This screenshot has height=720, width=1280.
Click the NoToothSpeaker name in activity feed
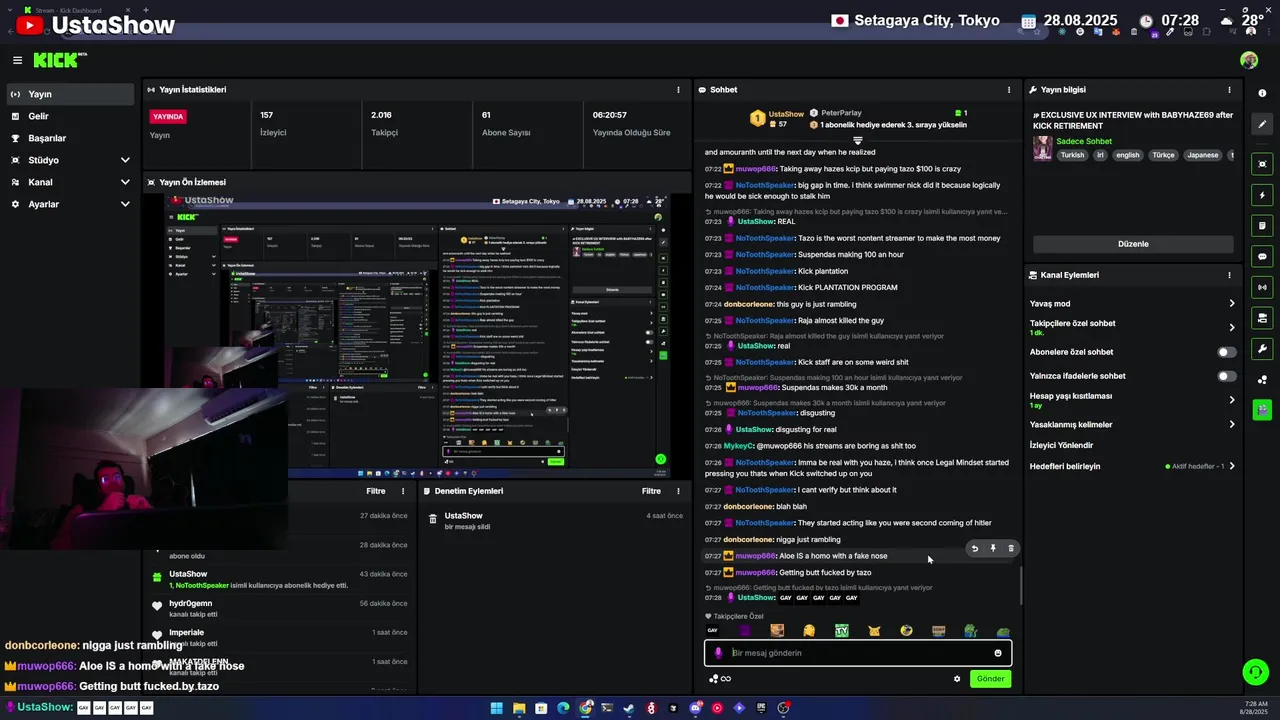[x=201, y=585]
